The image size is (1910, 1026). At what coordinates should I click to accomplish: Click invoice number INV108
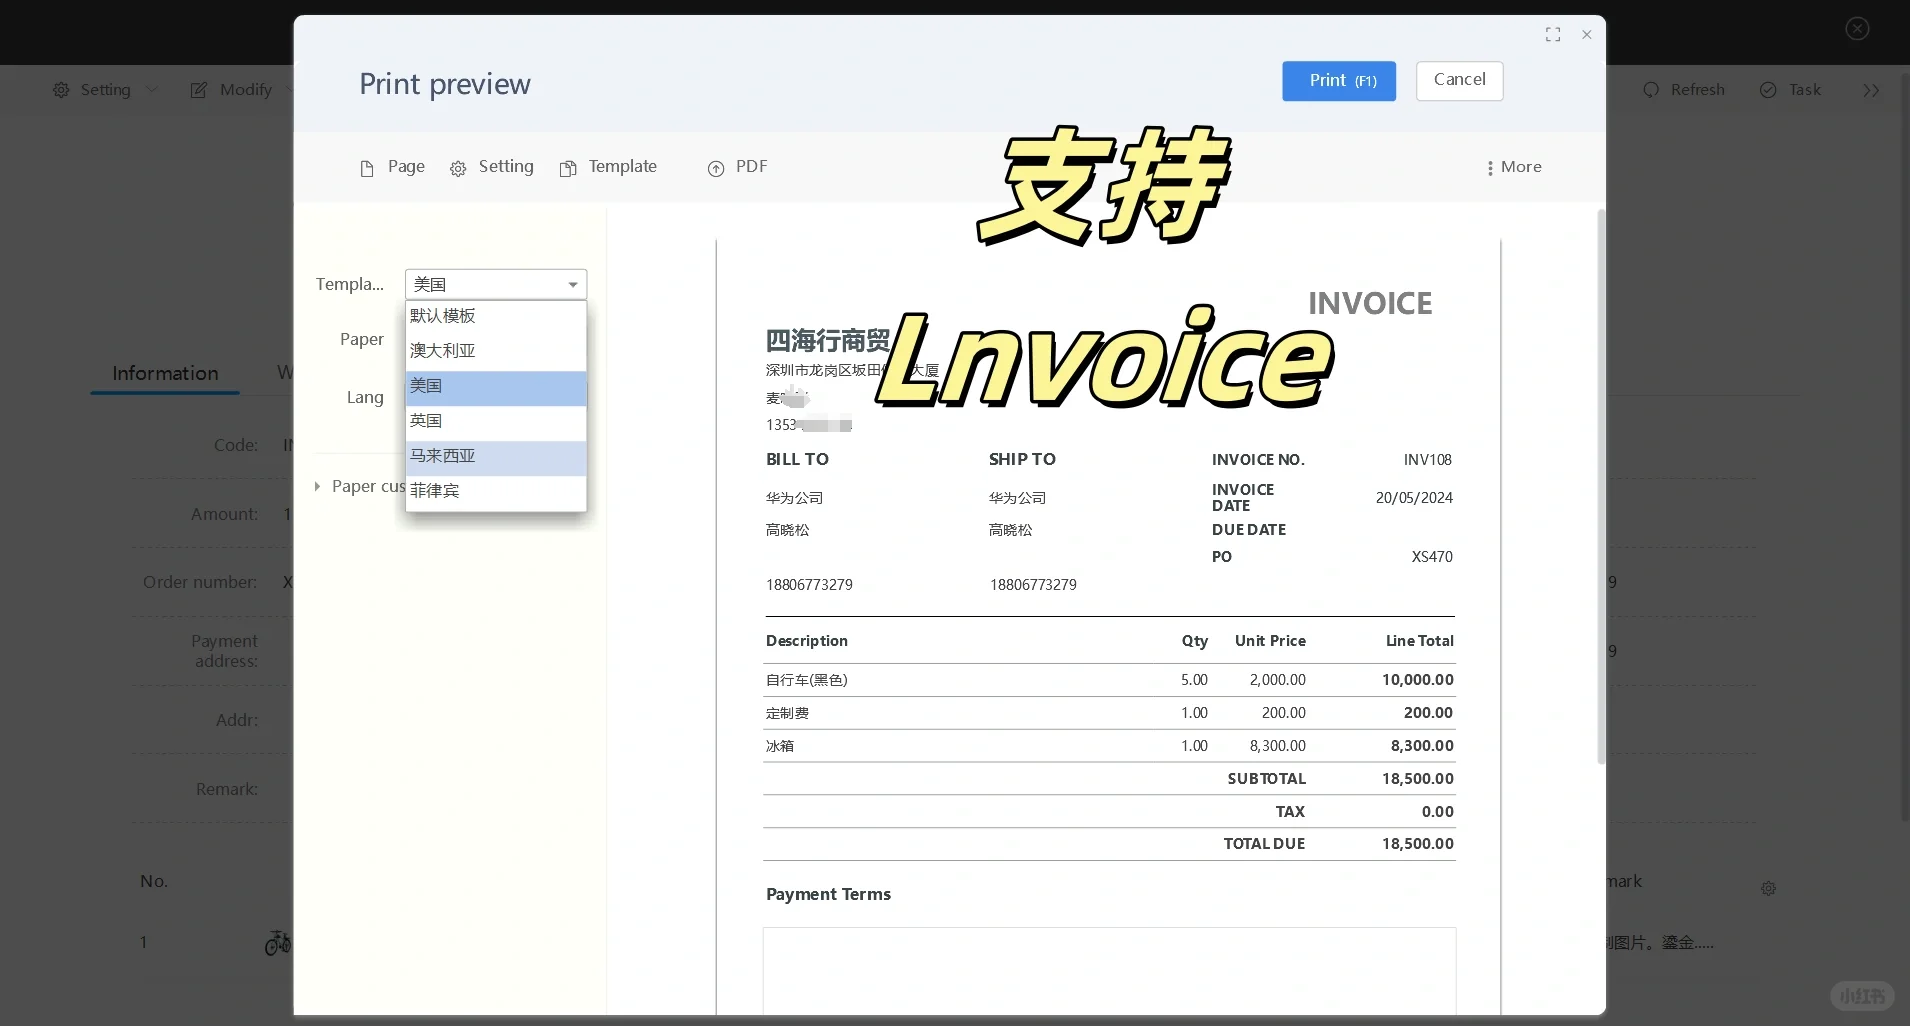pyautogui.click(x=1427, y=460)
